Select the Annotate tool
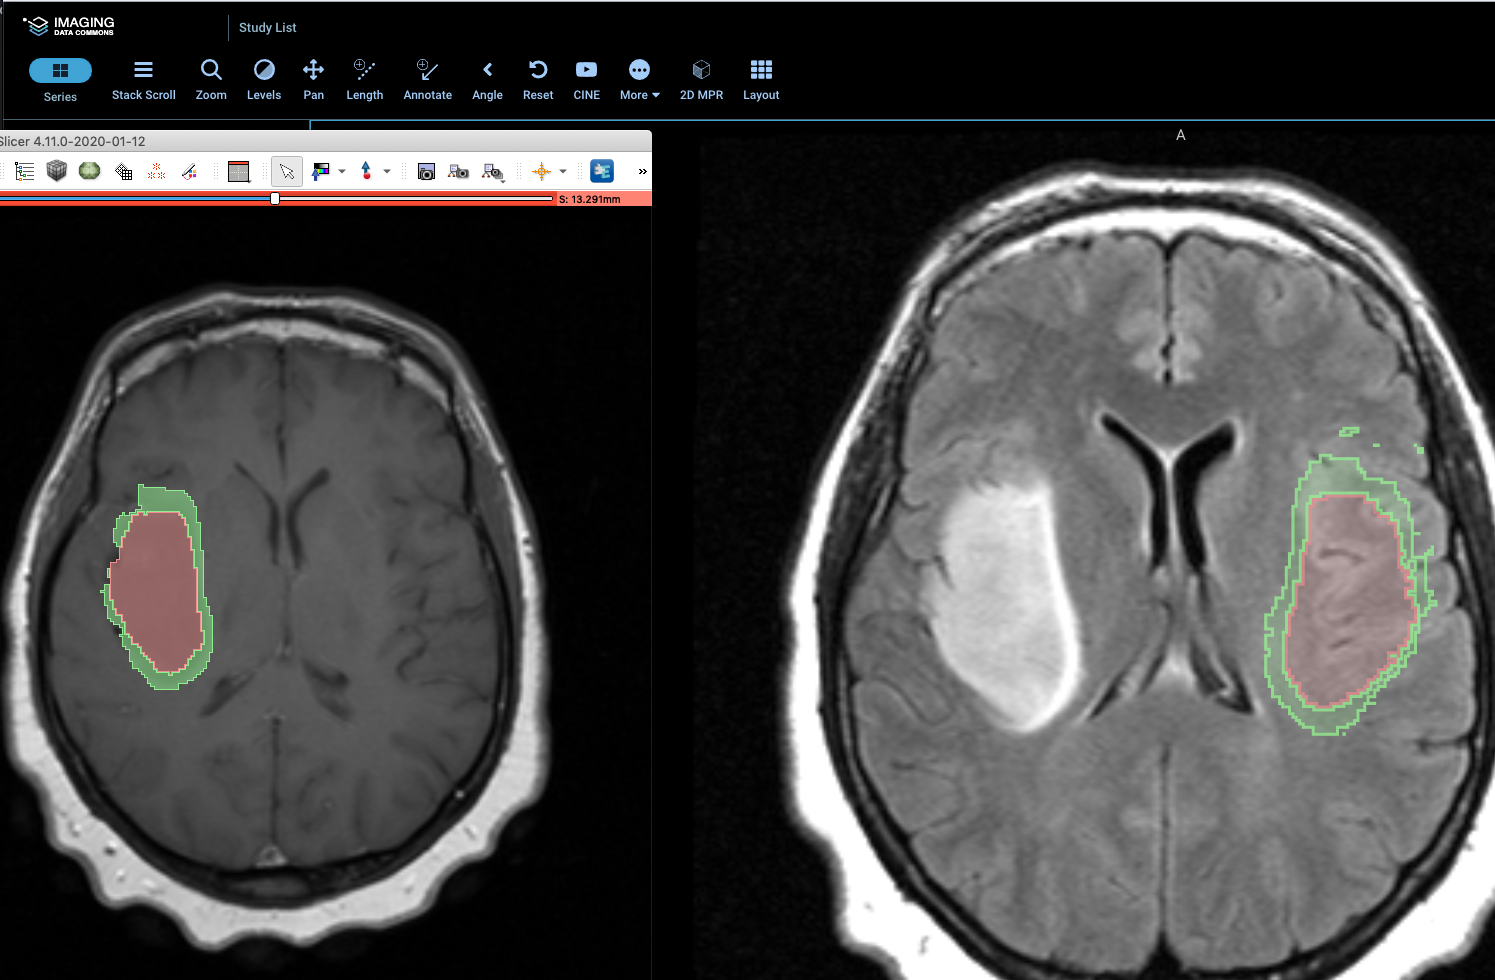 click(x=427, y=80)
